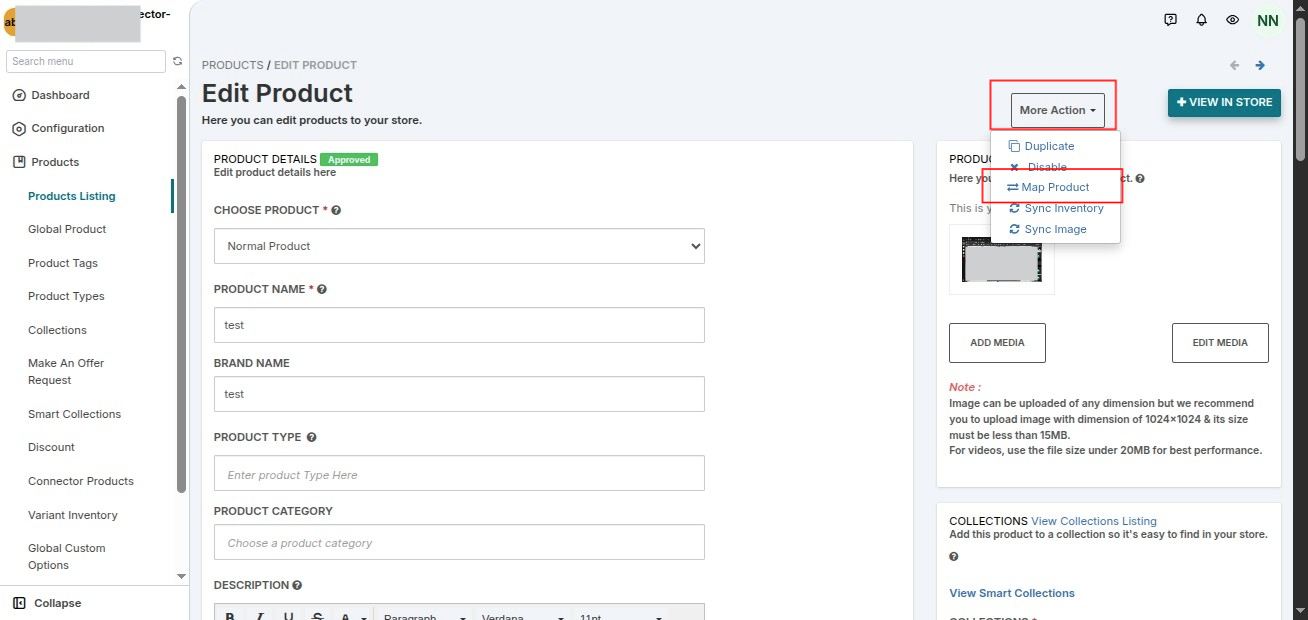Viewport: 1308px width, 620px height.
Task: Open the Paragraph format dropdown
Action: (x=424, y=618)
